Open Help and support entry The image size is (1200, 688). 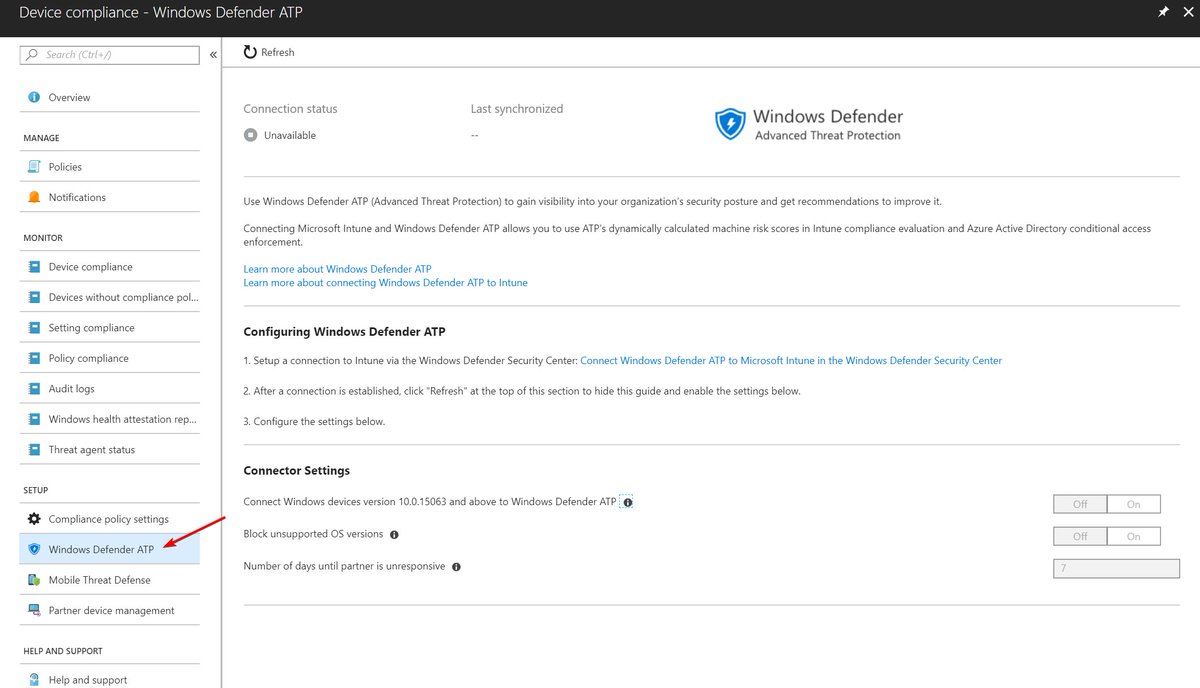pos(110,680)
